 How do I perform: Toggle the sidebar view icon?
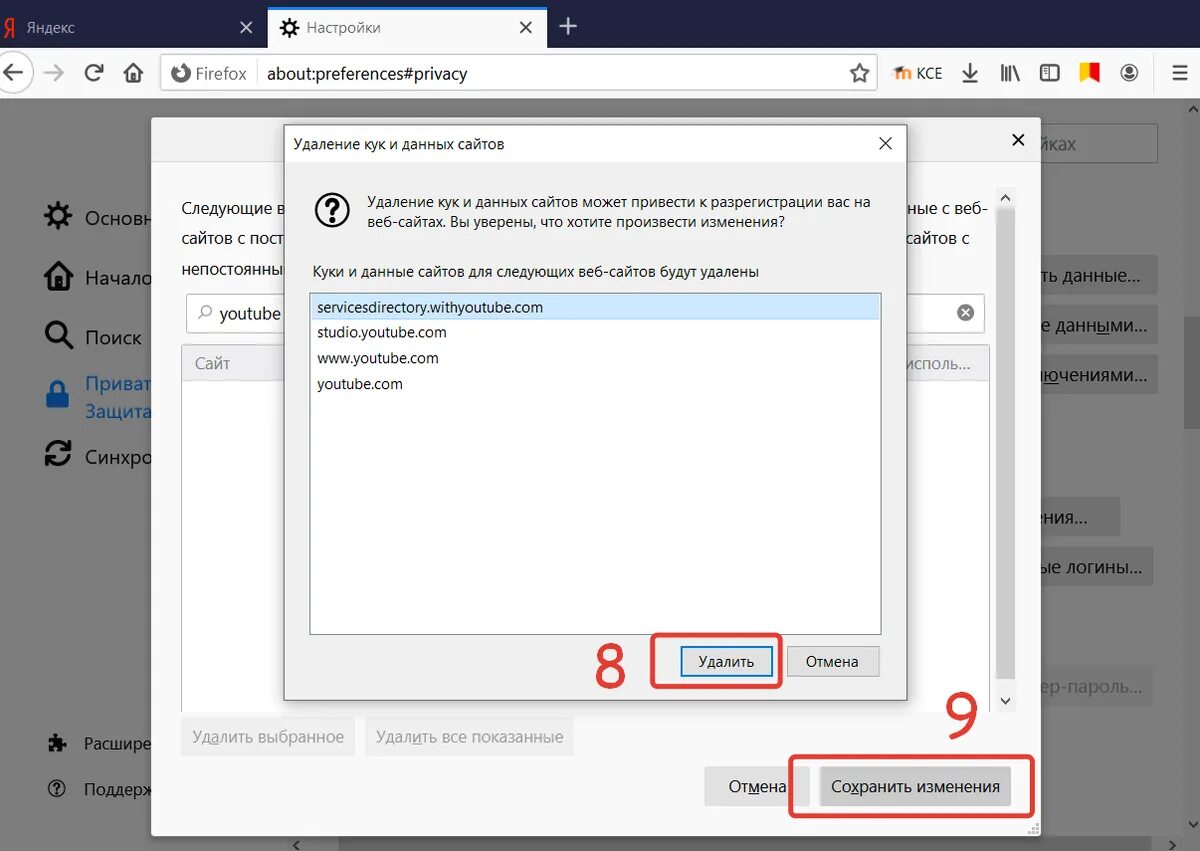(x=1049, y=73)
